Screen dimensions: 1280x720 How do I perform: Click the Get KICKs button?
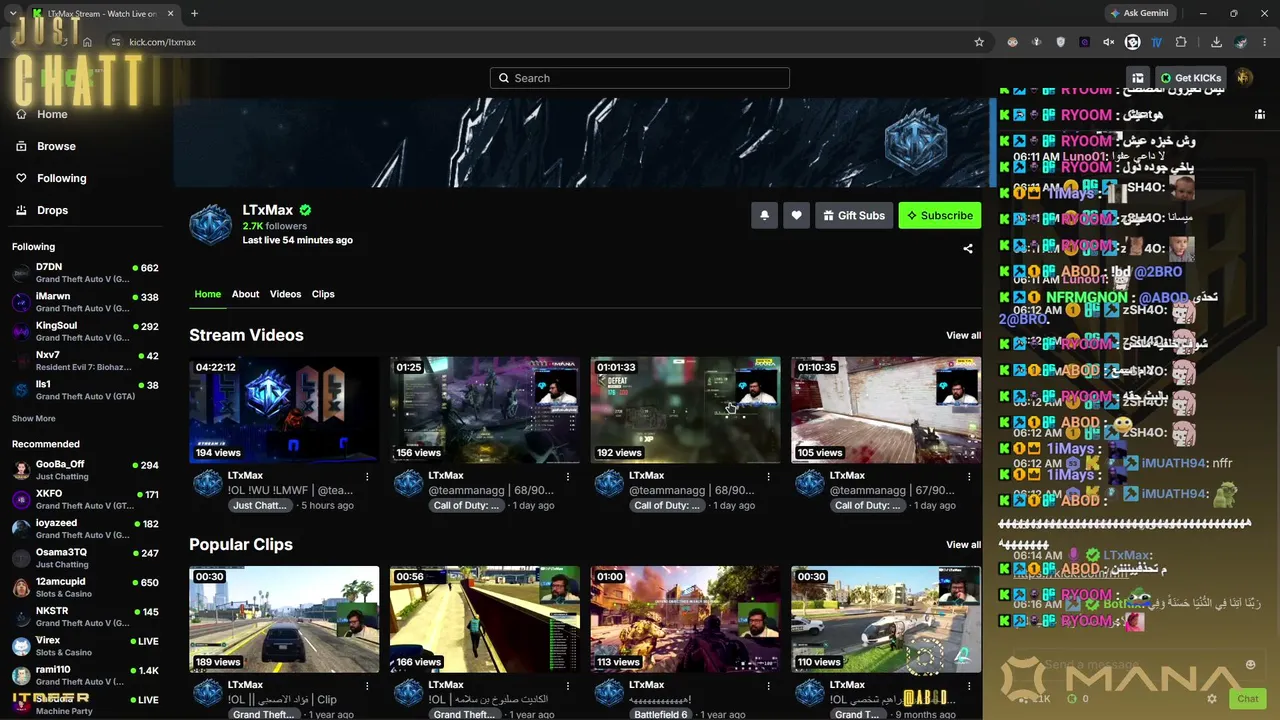tap(1190, 78)
